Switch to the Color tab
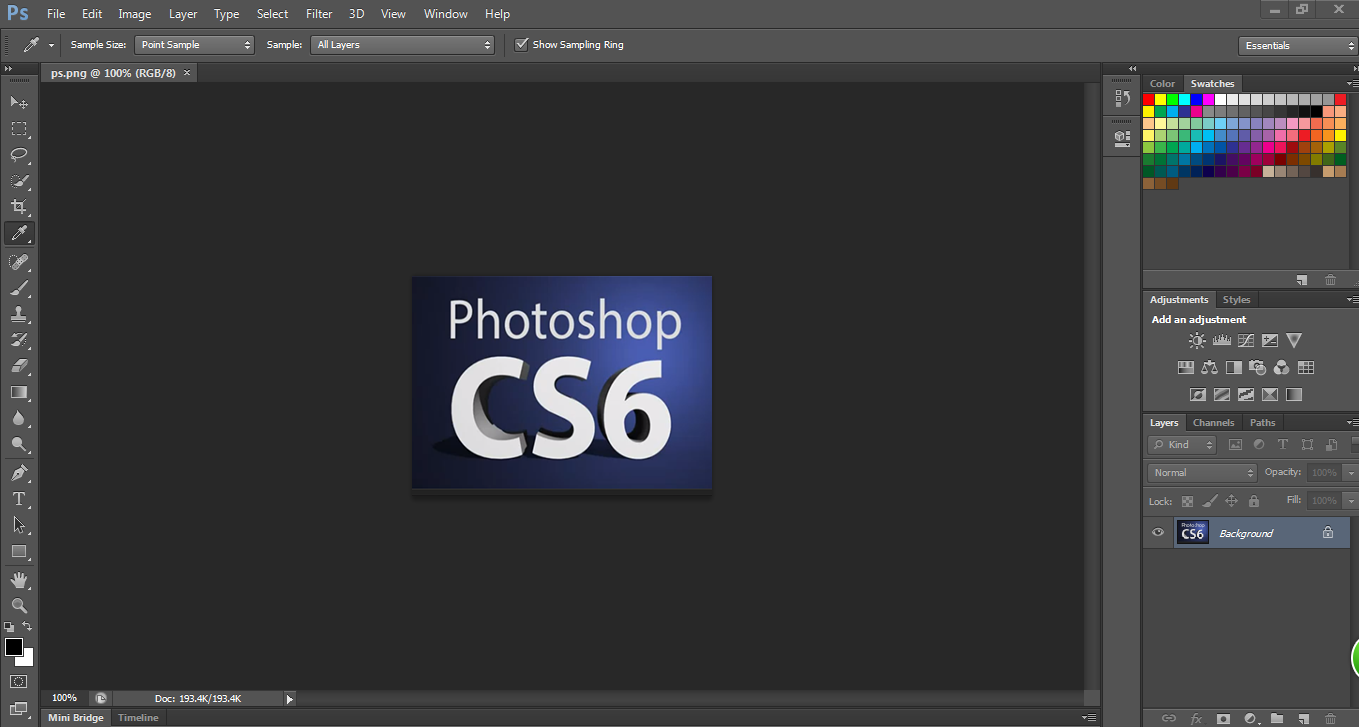Screen dimensions: 1359x727 click(1162, 83)
